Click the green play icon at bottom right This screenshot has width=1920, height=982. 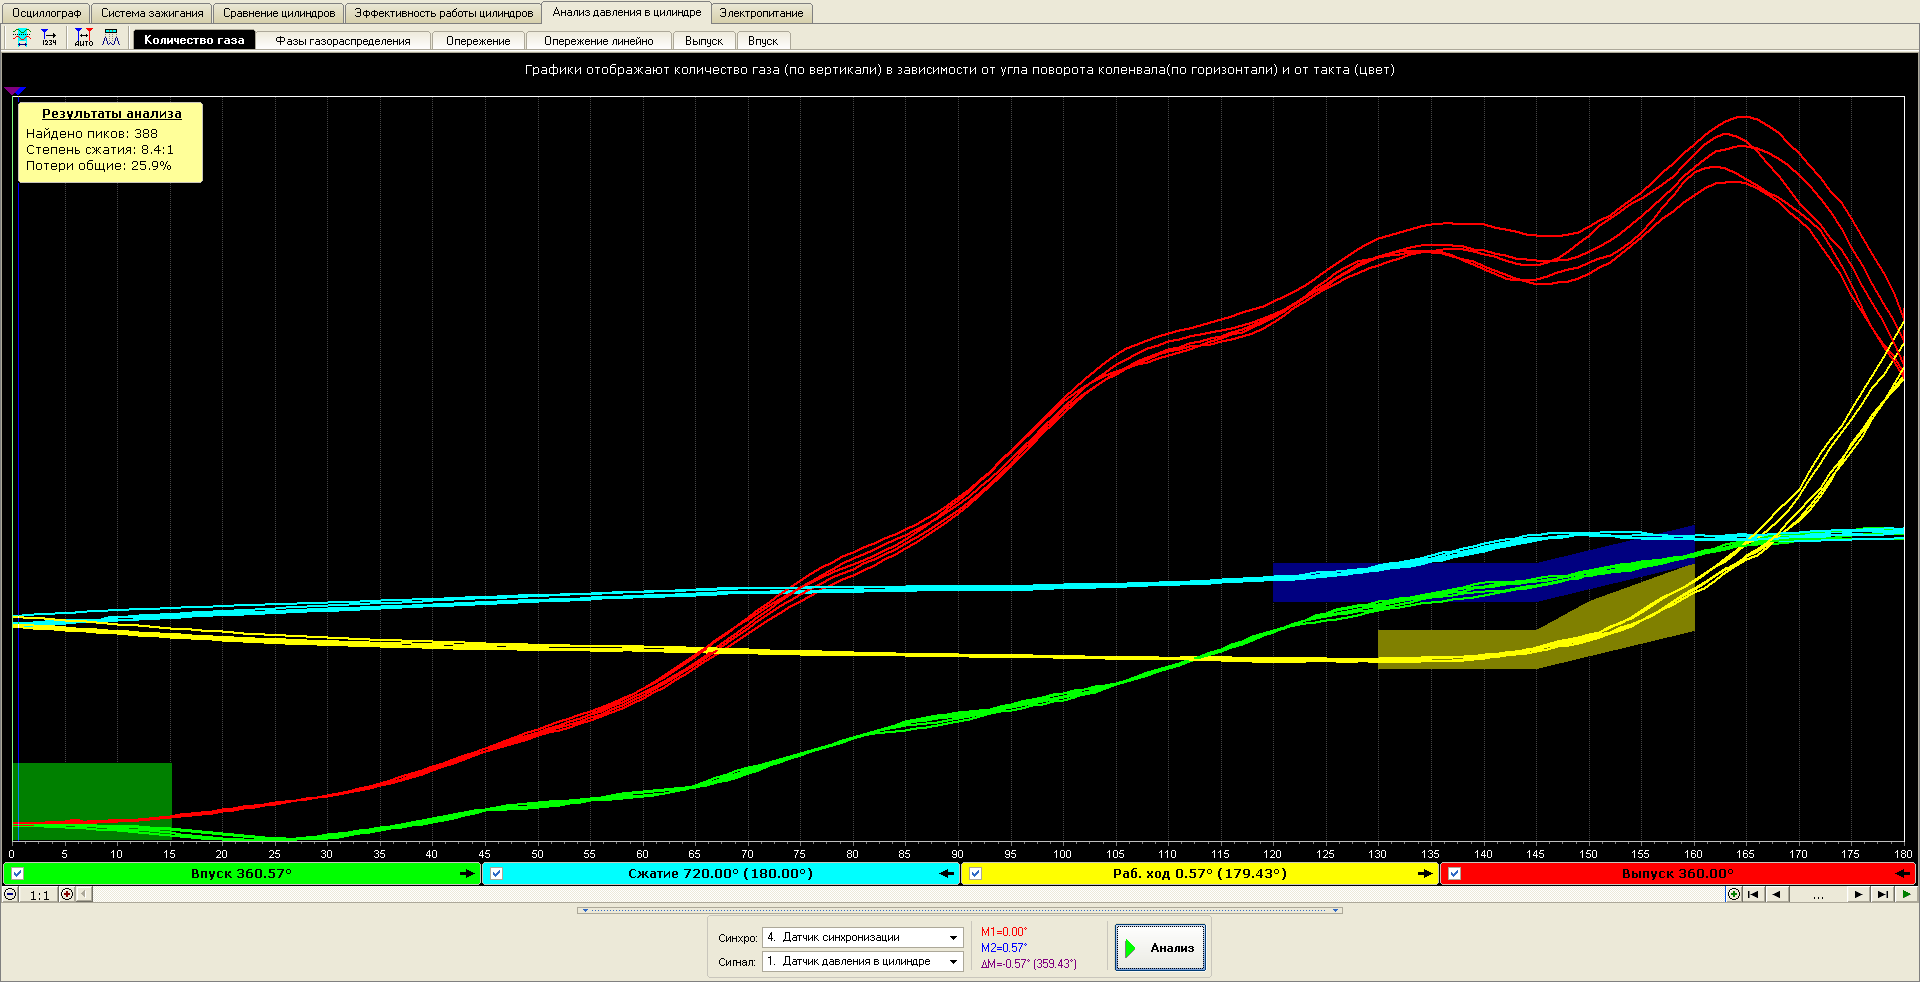coord(1906,894)
